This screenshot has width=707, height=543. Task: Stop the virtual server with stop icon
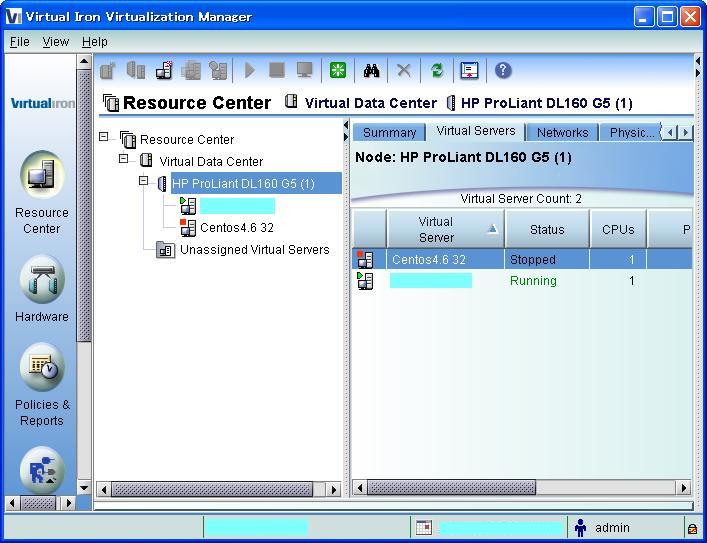[276, 70]
